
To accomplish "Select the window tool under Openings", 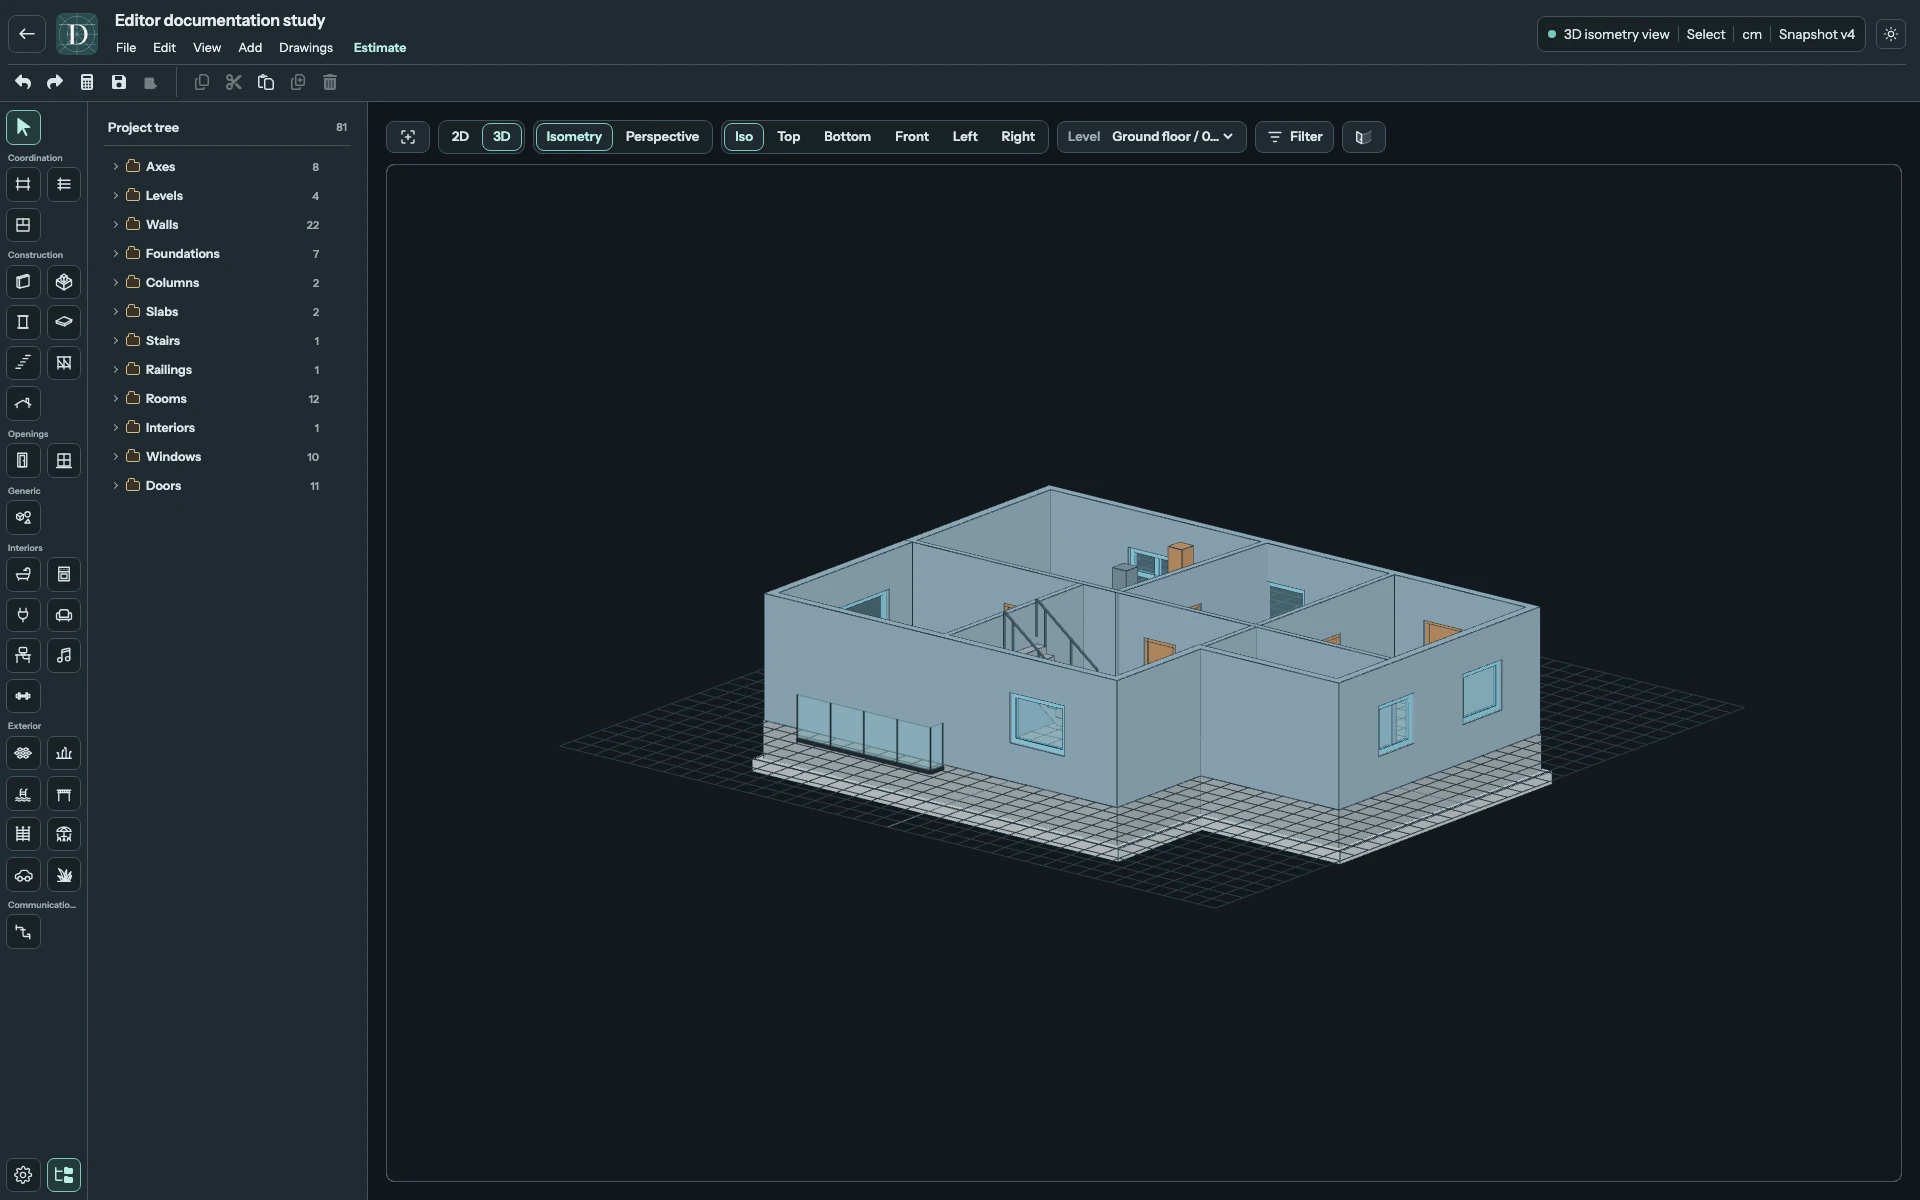I will tap(64, 461).
